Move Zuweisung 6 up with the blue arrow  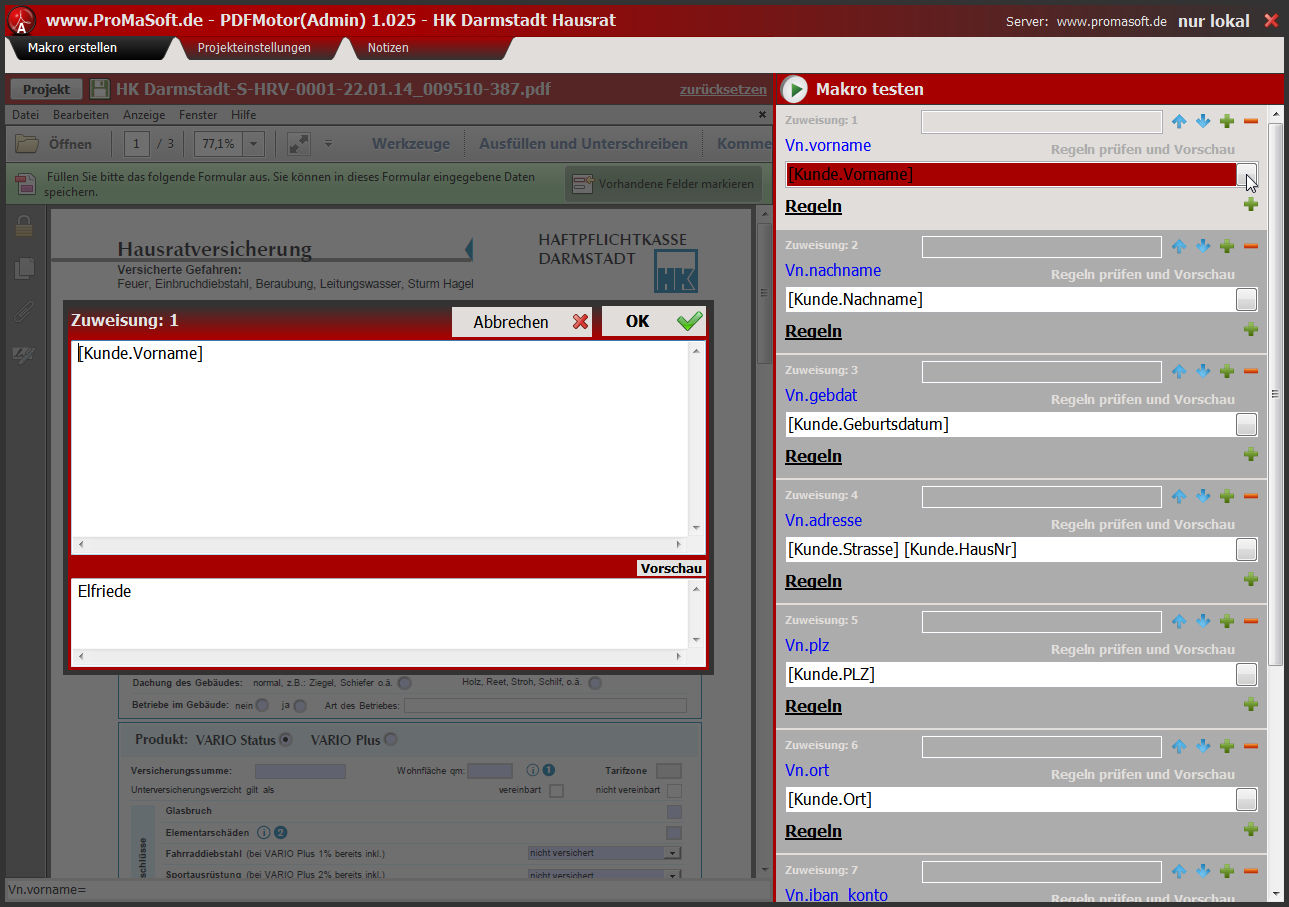point(1179,746)
